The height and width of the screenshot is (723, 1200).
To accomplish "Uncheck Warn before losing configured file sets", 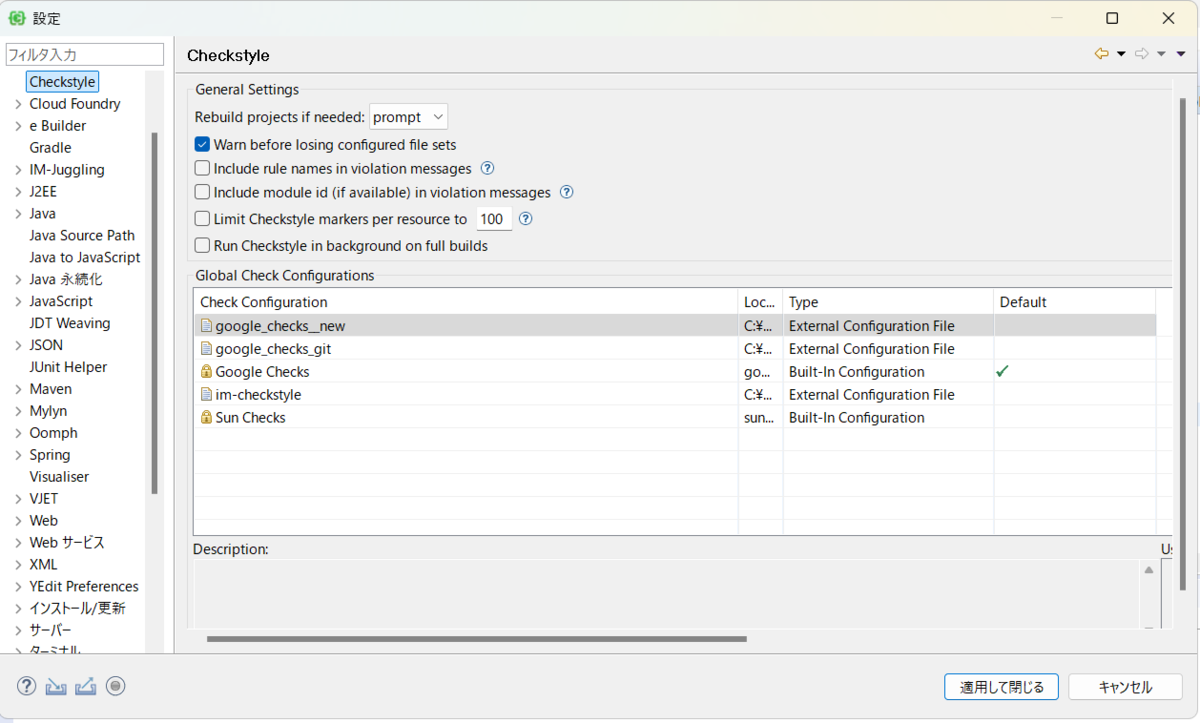I will [x=202, y=145].
